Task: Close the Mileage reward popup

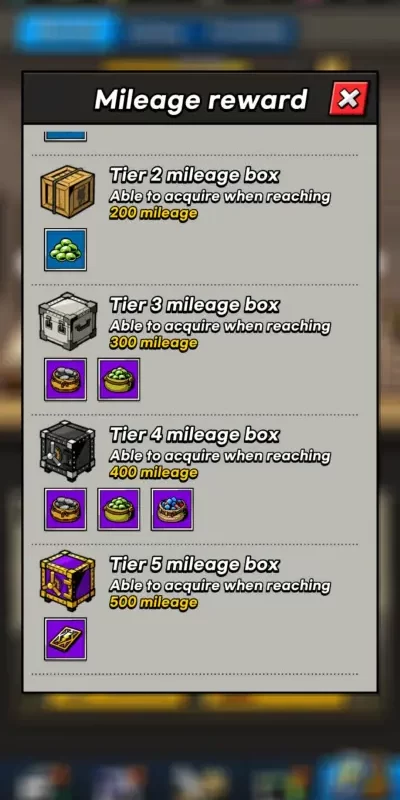Action: click(348, 98)
